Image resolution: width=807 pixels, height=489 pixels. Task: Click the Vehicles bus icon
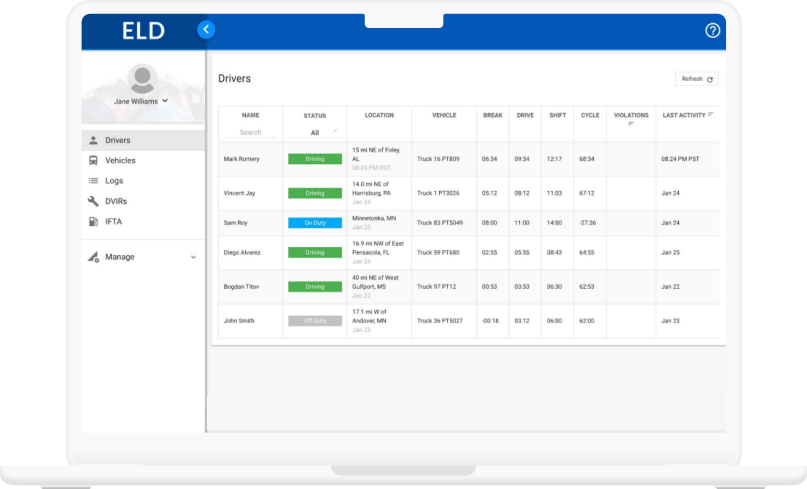93,160
